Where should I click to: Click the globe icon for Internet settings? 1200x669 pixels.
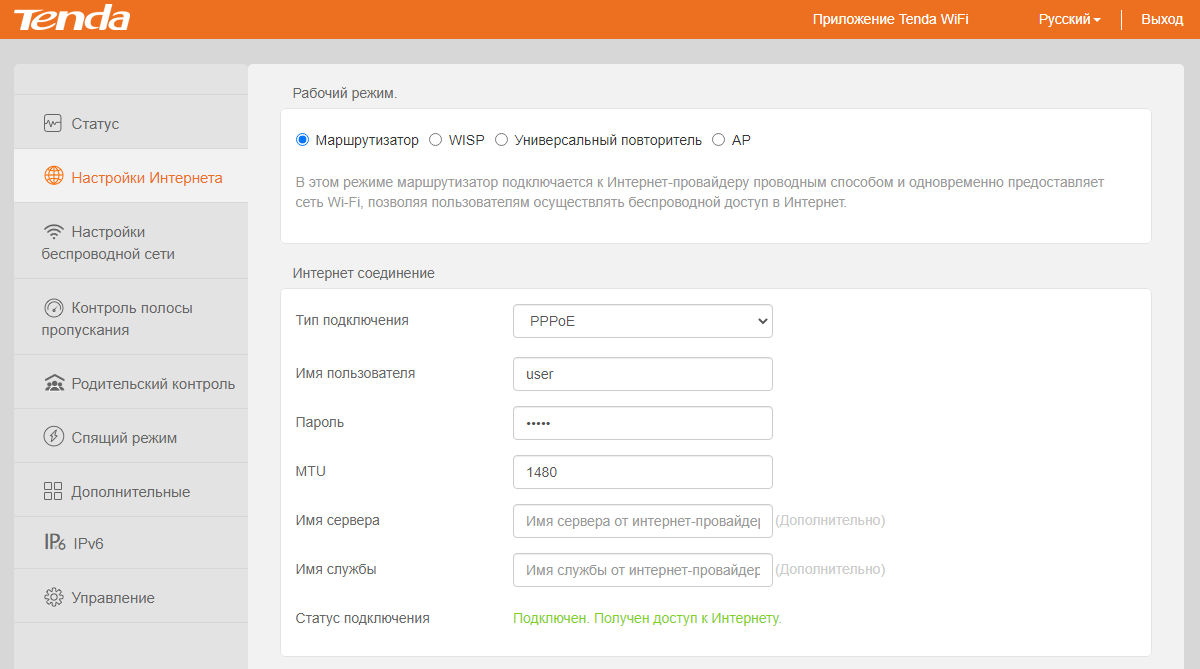tap(54, 177)
